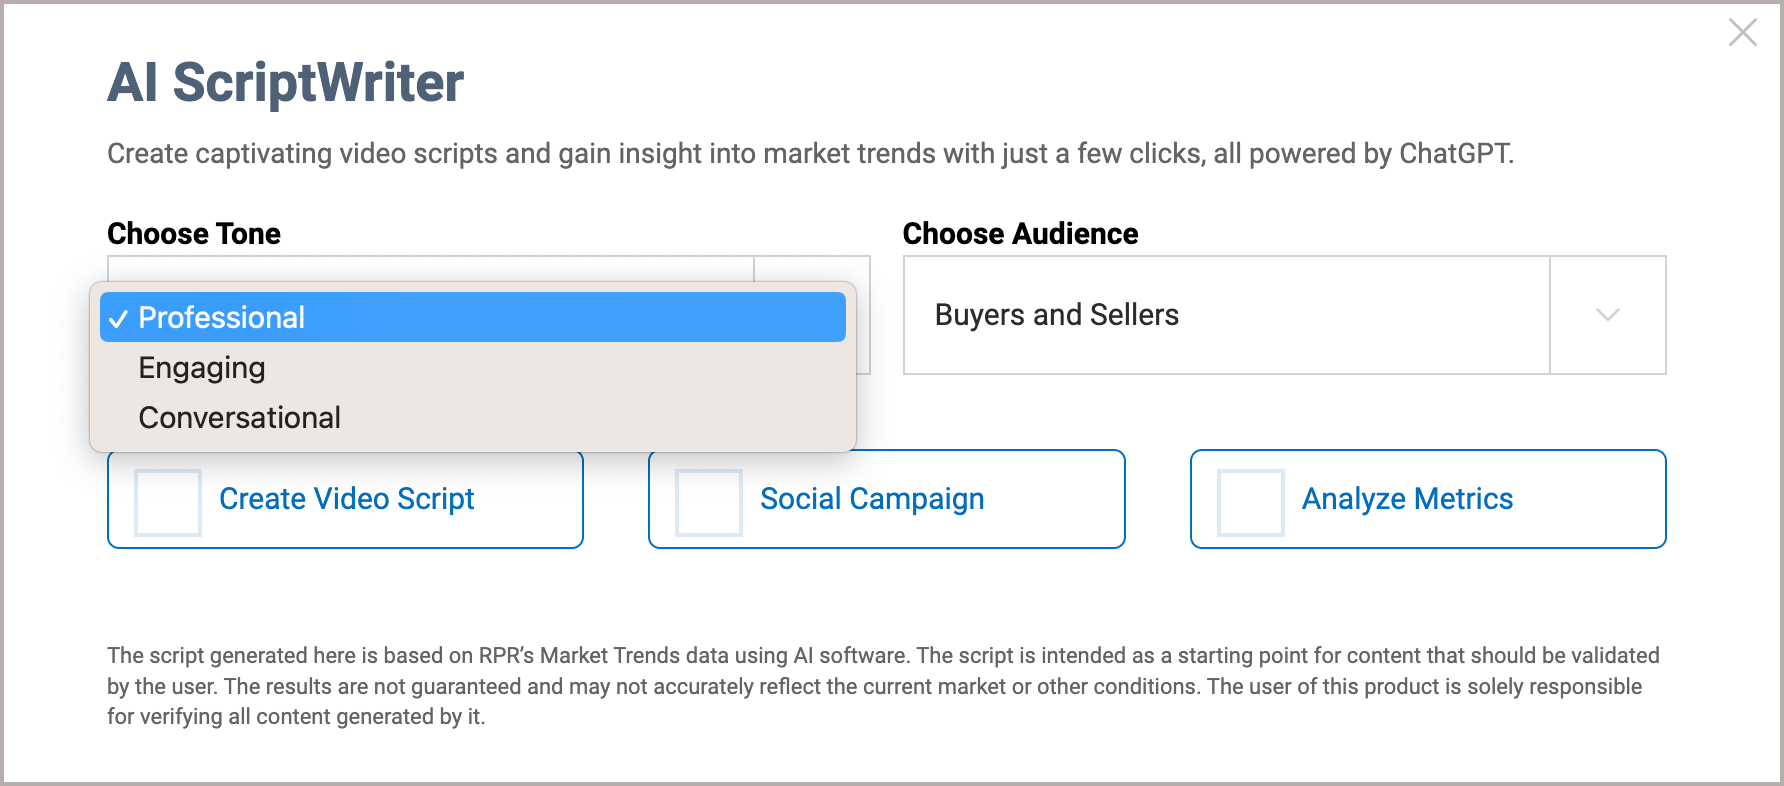Launch the Social Campaign button label

pos(872,499)
